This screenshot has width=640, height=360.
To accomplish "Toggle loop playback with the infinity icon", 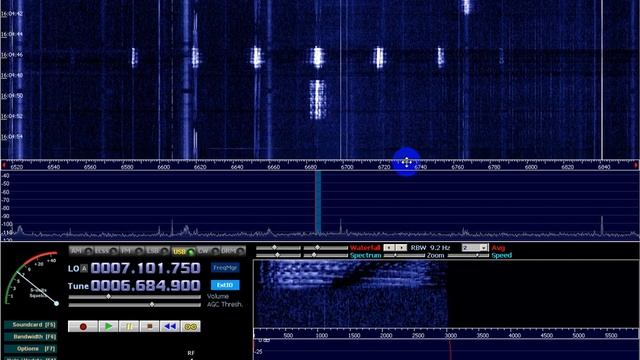I will 190,327.
